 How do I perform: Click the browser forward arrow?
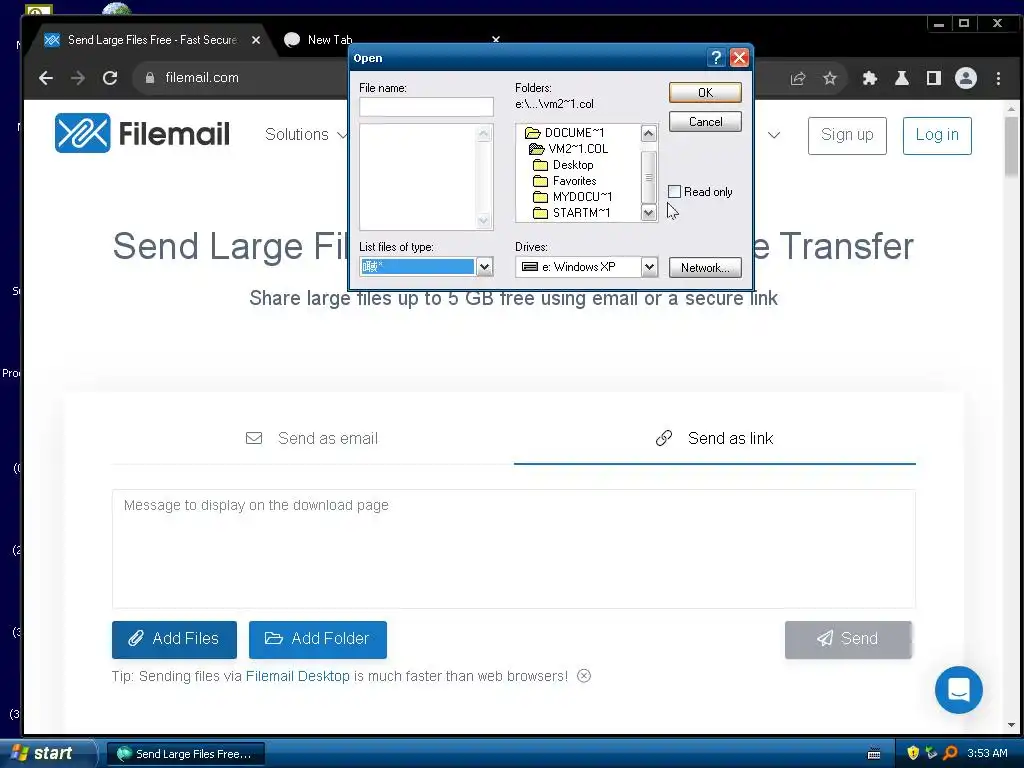point(78,78)
